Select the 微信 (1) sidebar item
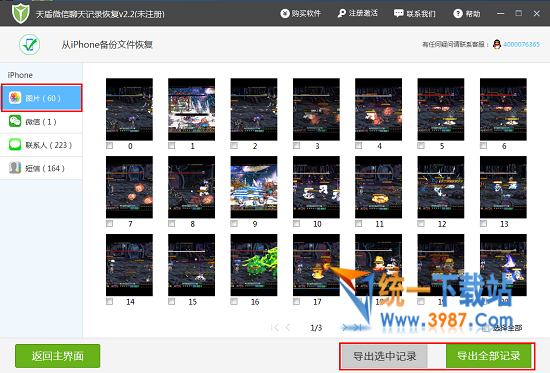 [41, 122]
